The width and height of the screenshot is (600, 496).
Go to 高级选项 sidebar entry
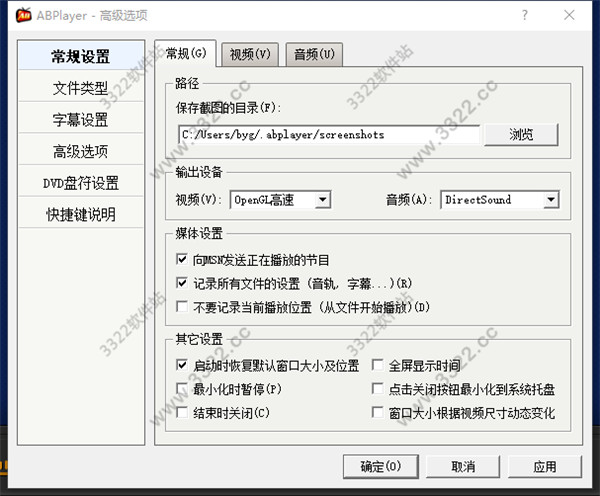pos(81,152)
